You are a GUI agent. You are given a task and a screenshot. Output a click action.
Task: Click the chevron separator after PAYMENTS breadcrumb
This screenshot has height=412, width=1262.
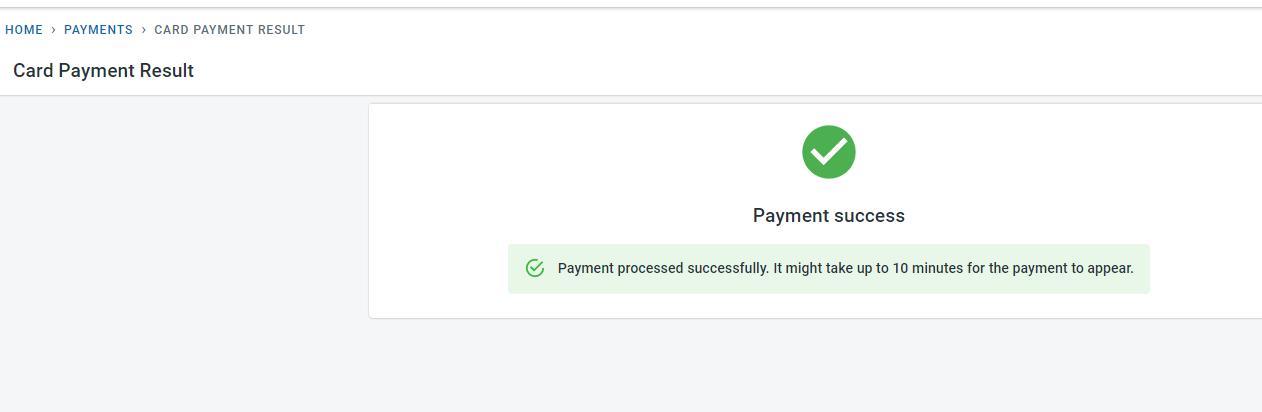coord(143,30)
